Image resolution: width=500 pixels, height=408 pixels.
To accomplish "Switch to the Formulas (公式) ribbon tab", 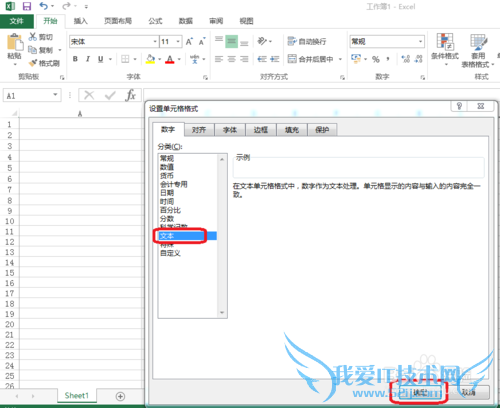I will pyautogui.click(x=155, y=21).
